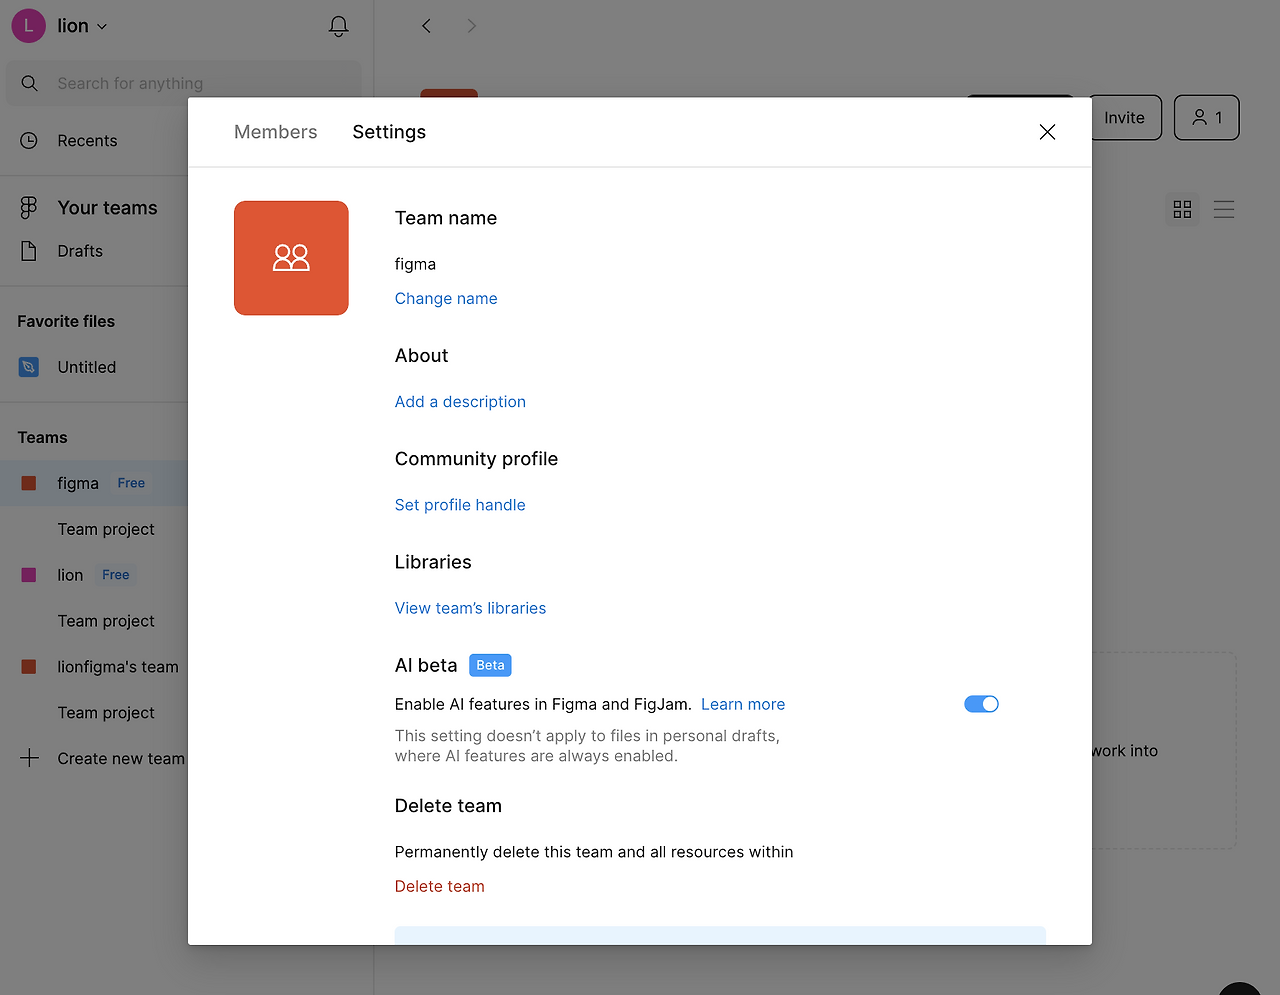Screen dimensions: 1280x995
Task: Go forward with the right arrow
Action: [x=472, y=26]
